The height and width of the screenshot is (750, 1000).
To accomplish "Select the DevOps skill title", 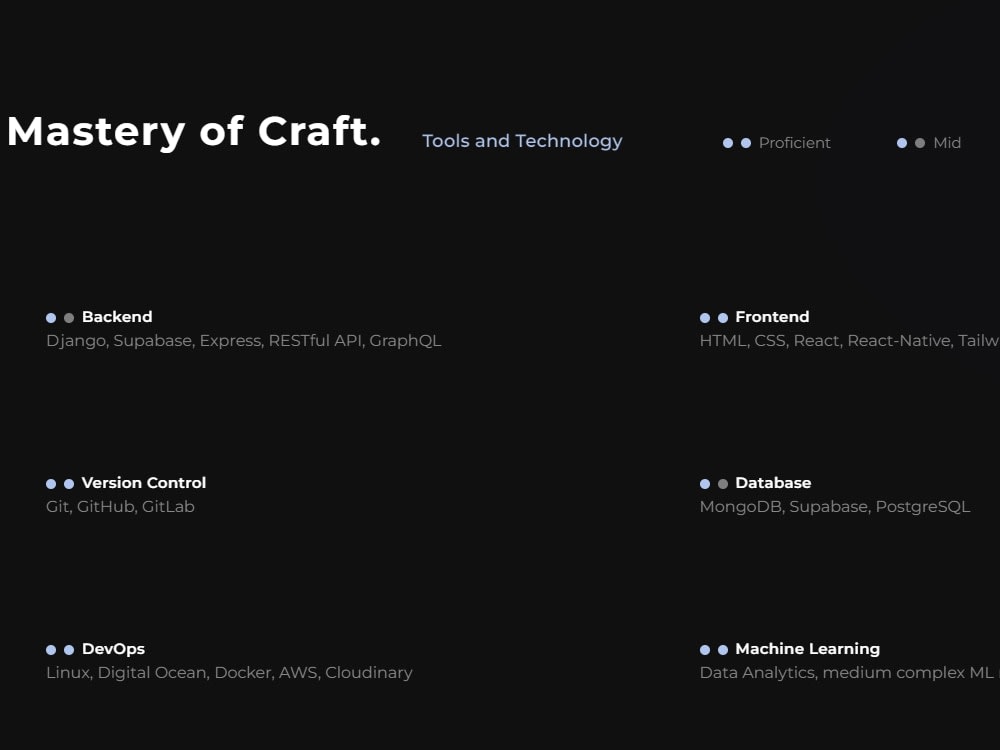I will pyautogui.click(x=114, y=649).
